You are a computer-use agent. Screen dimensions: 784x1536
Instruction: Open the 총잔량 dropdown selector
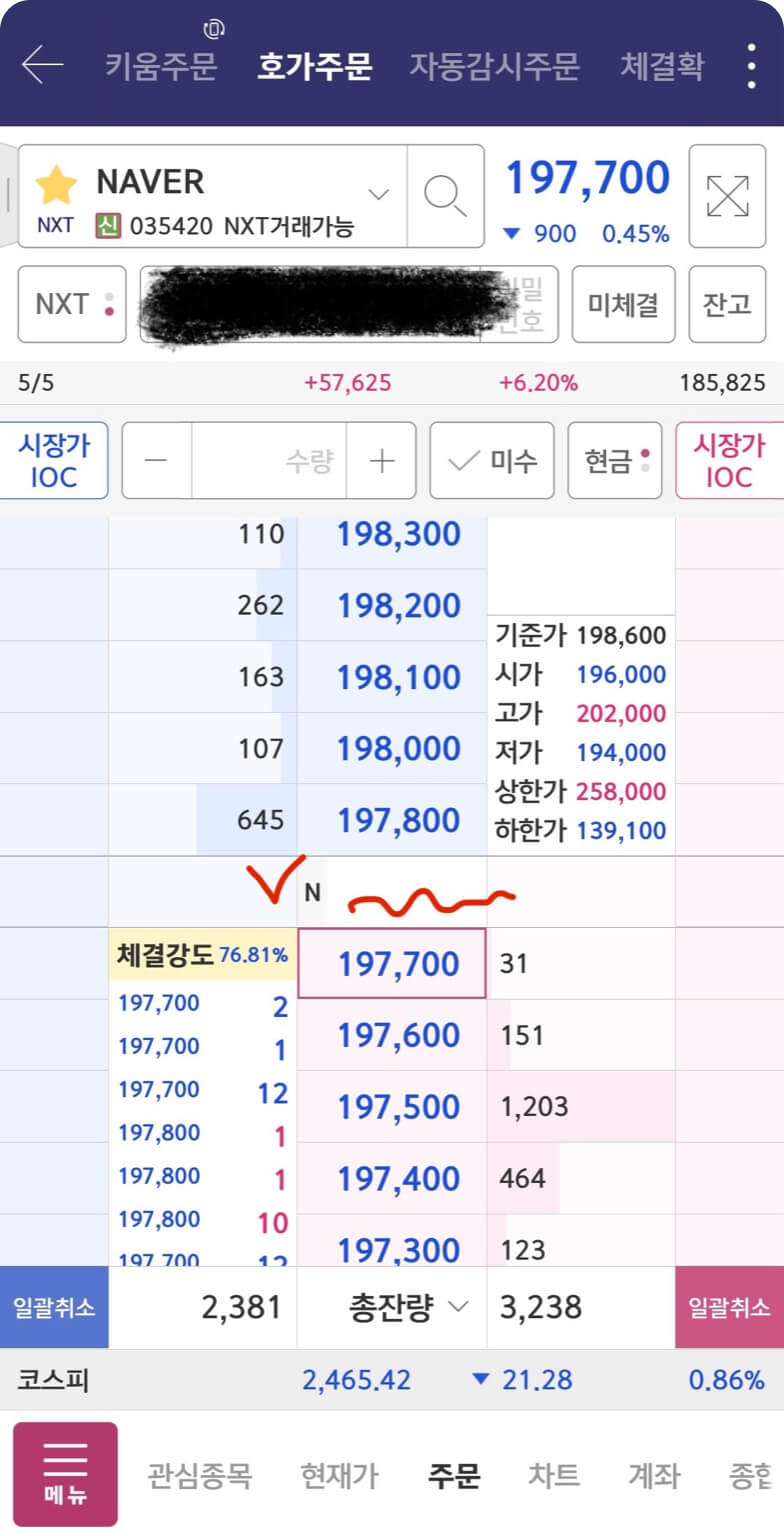390,1307
